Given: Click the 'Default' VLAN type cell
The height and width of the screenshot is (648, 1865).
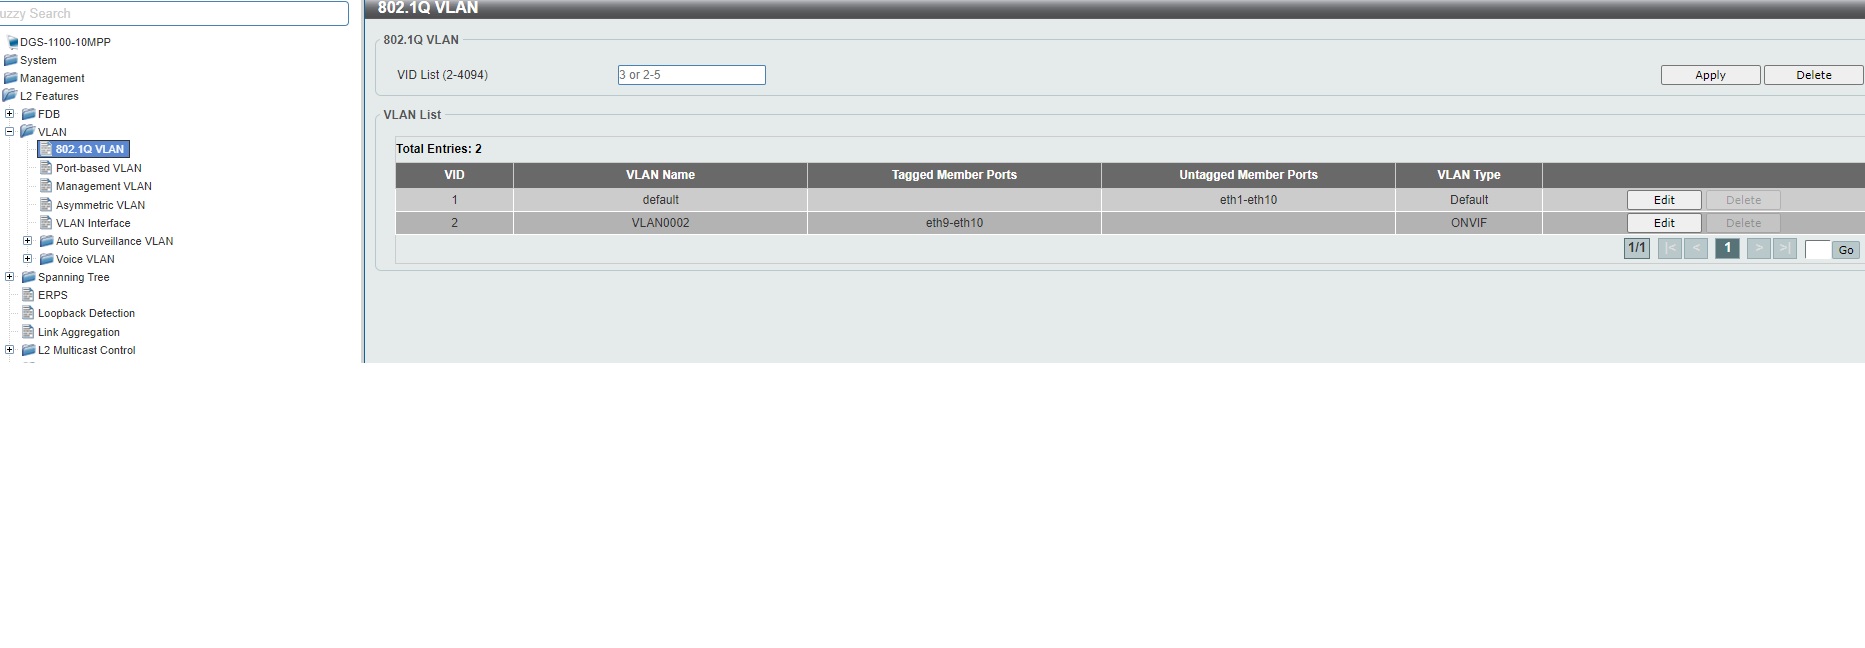Looking at the screenshot, I should (x=1469, y=200).
